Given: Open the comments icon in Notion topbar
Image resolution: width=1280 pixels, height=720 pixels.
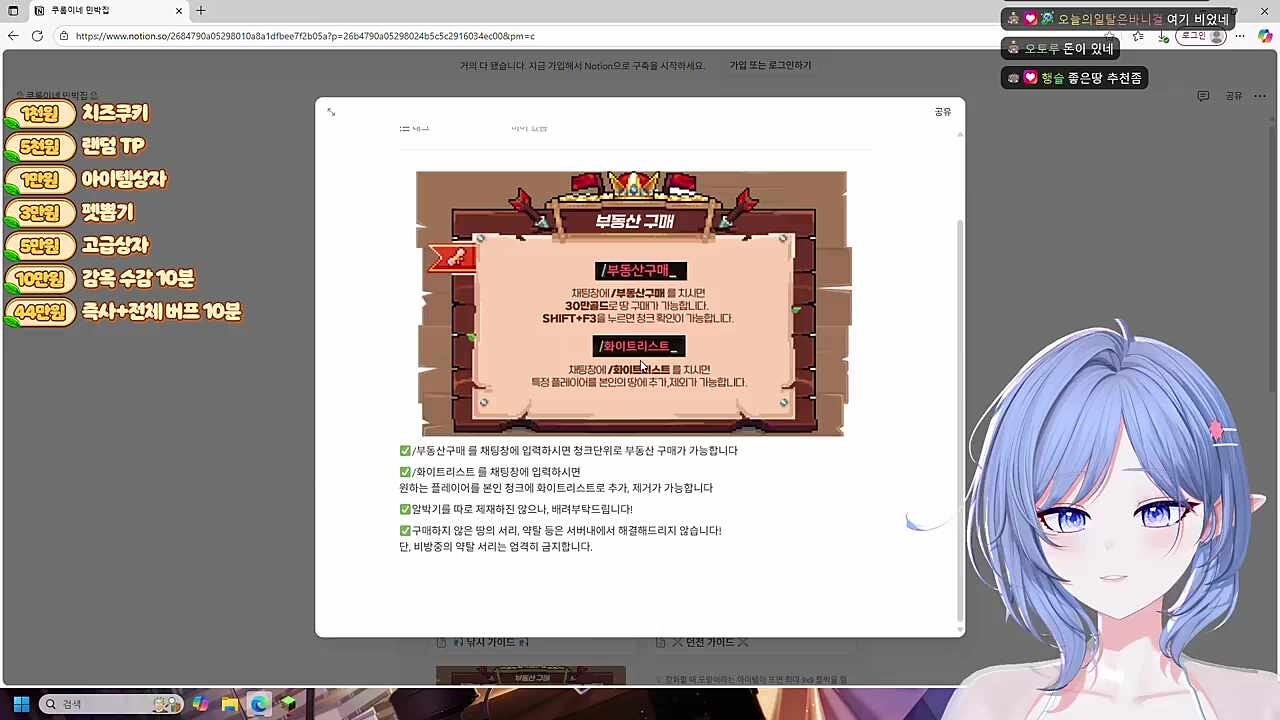Looking at the screenshot, I should (x=1203, y=96).
